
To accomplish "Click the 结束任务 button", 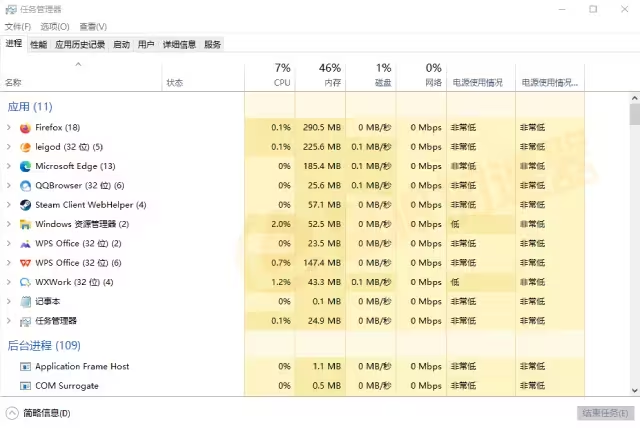I will [x=605, y=413].
